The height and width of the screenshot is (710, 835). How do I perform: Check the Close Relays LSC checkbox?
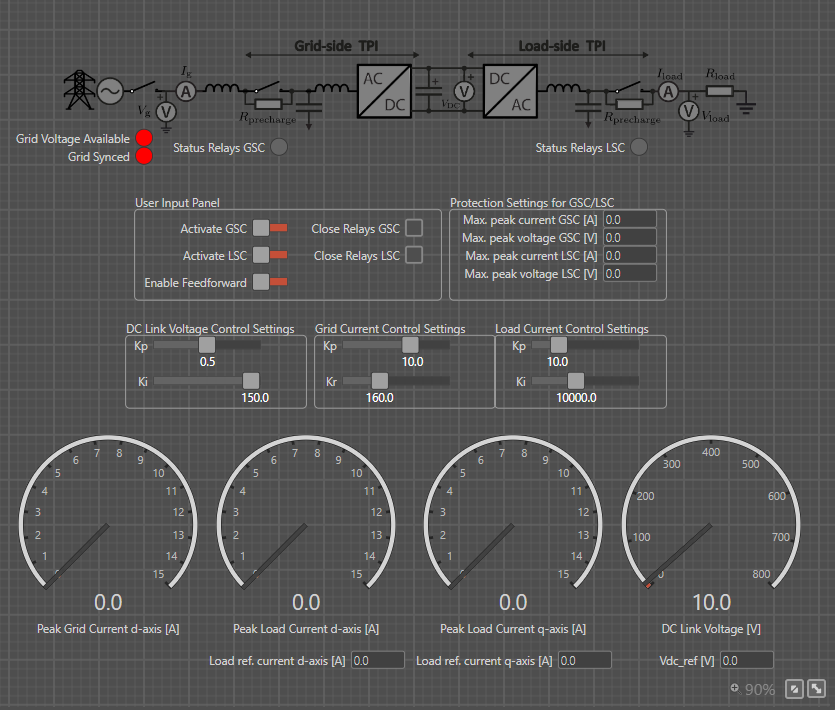(x=414, y=255)
